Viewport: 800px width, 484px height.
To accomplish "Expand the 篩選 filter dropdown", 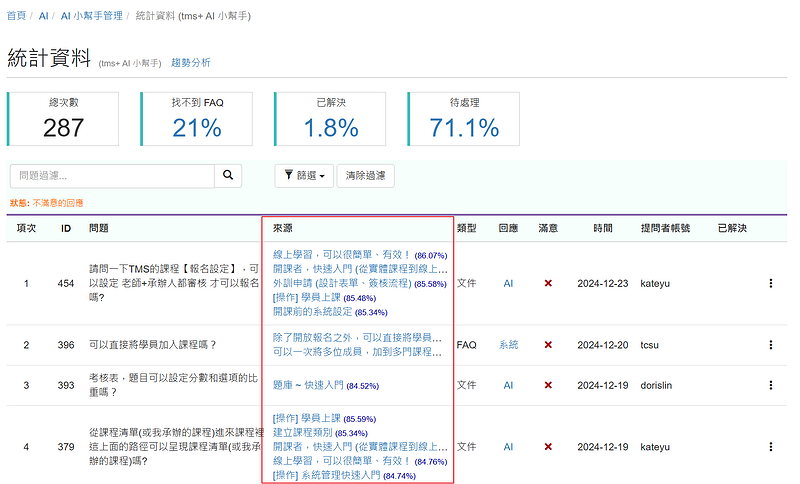I will point(303,176).
